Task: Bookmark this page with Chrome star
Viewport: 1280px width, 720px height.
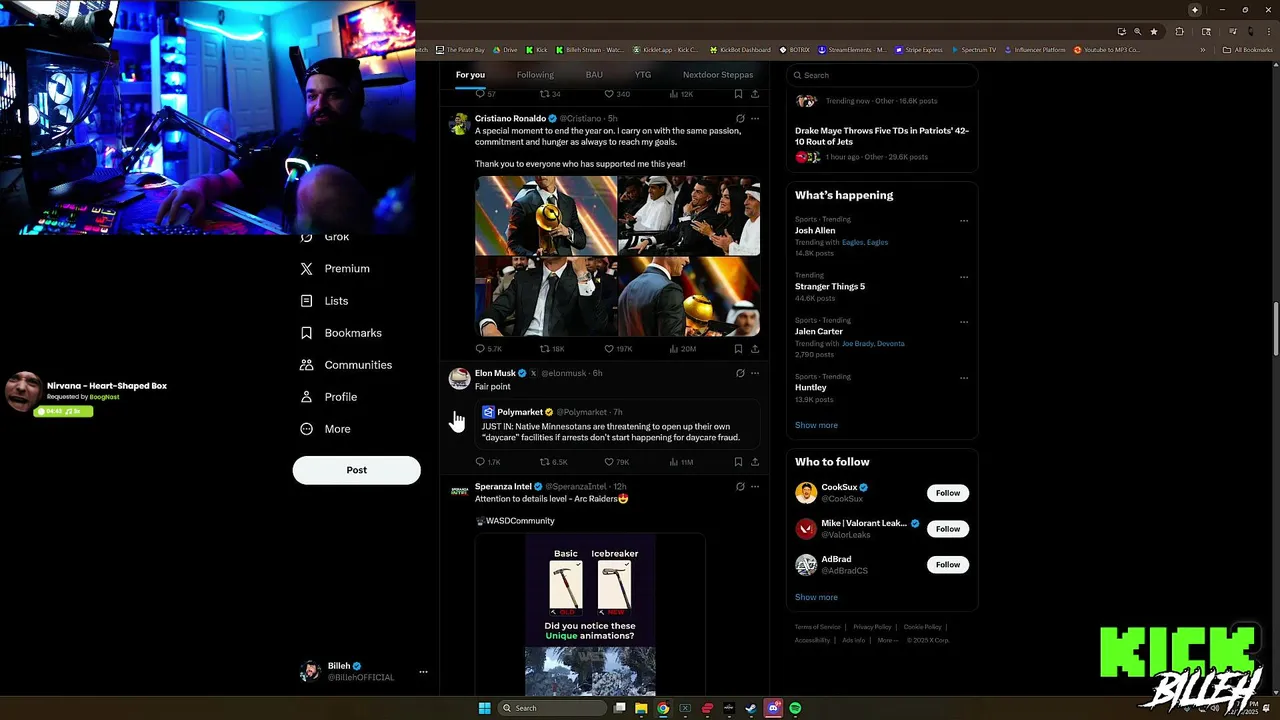Action: pos(1154,32)
